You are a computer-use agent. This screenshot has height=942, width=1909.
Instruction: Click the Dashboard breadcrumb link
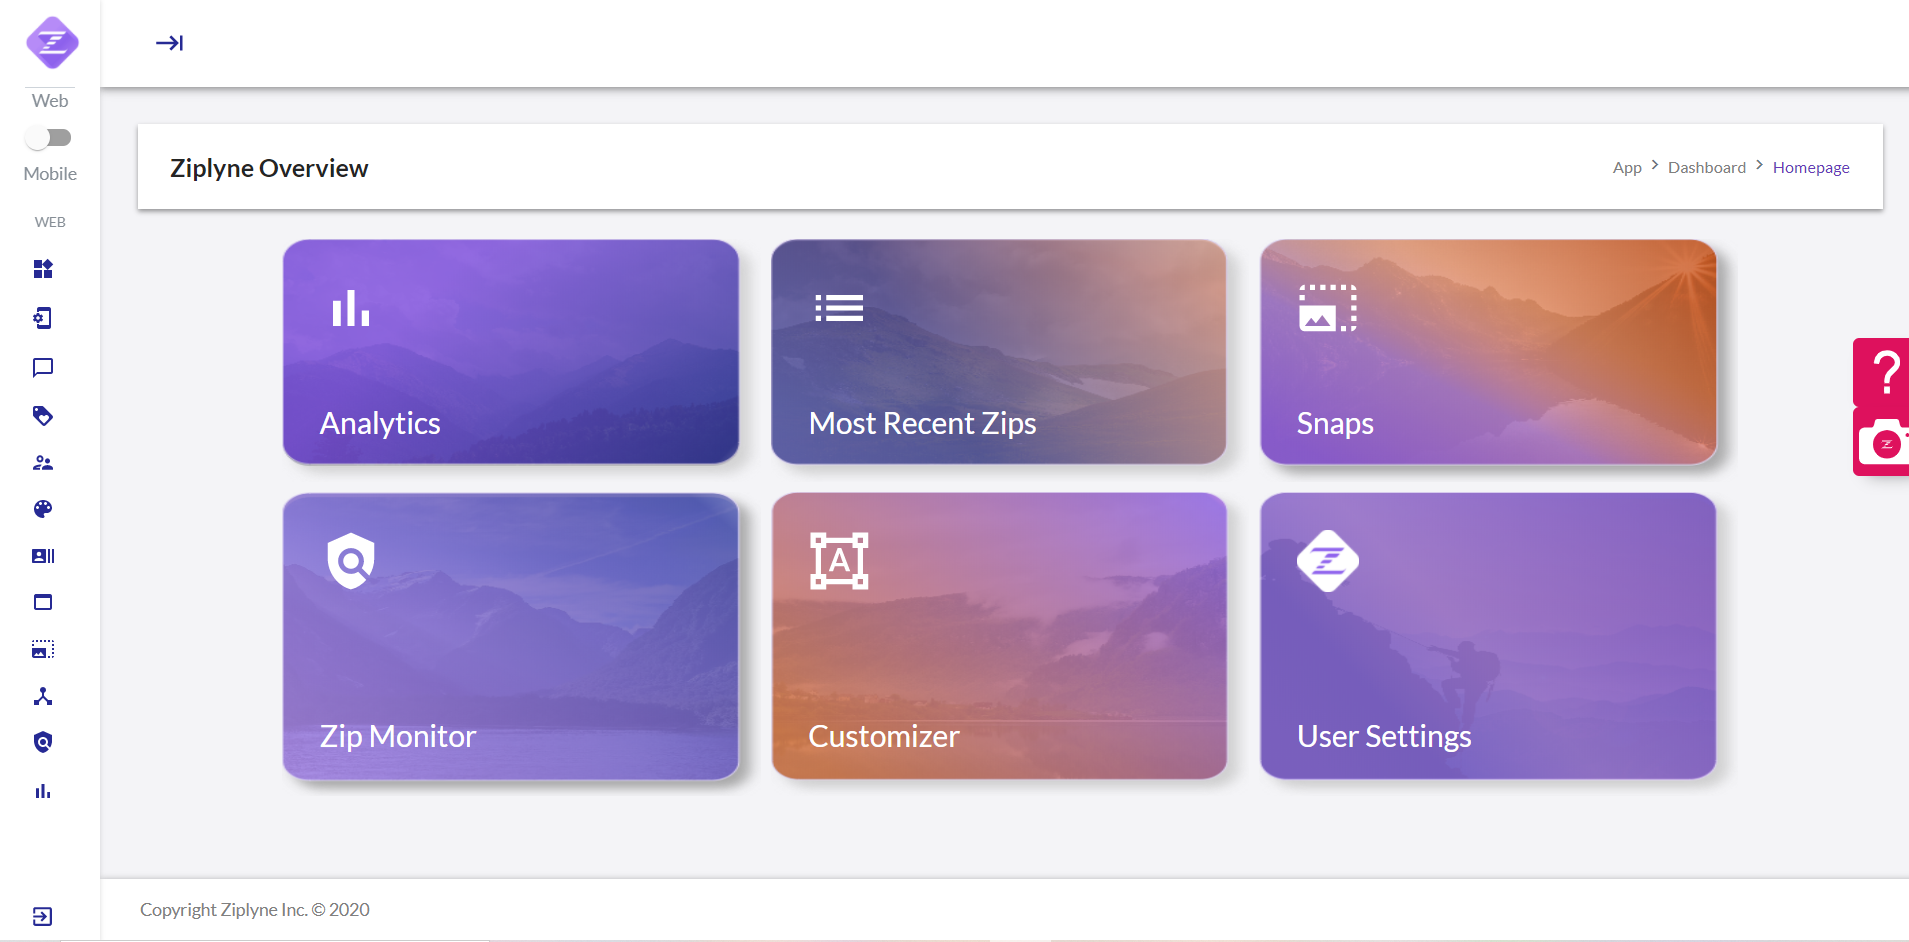(x=1707, y=168)
